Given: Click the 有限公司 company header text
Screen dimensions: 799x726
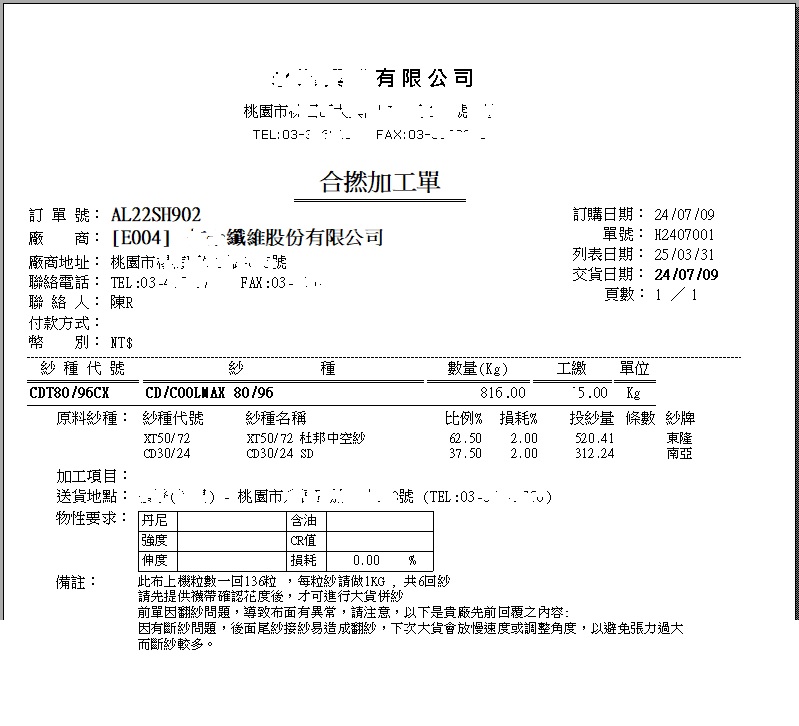Looking at the screenshot, I should (x=425, y=78).
